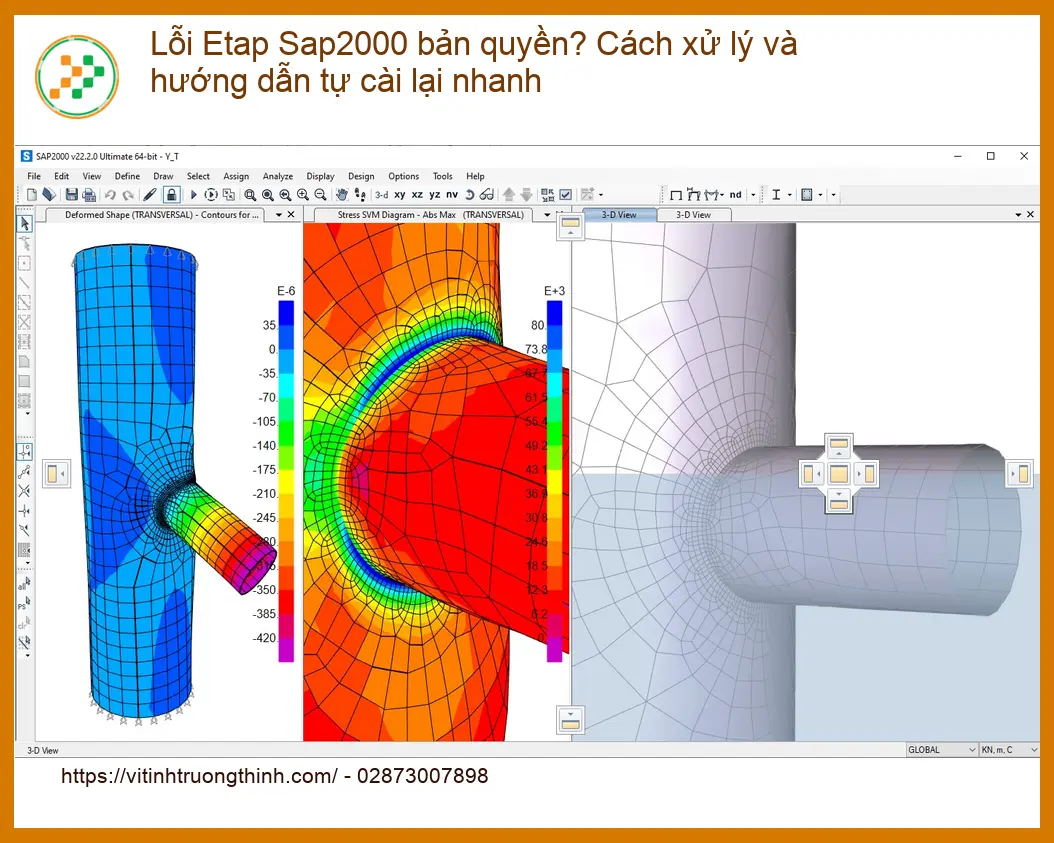This screenshot has width=1054, height=843.
Task: Click the Move Down in List arrow
Action: pos(526,195)
